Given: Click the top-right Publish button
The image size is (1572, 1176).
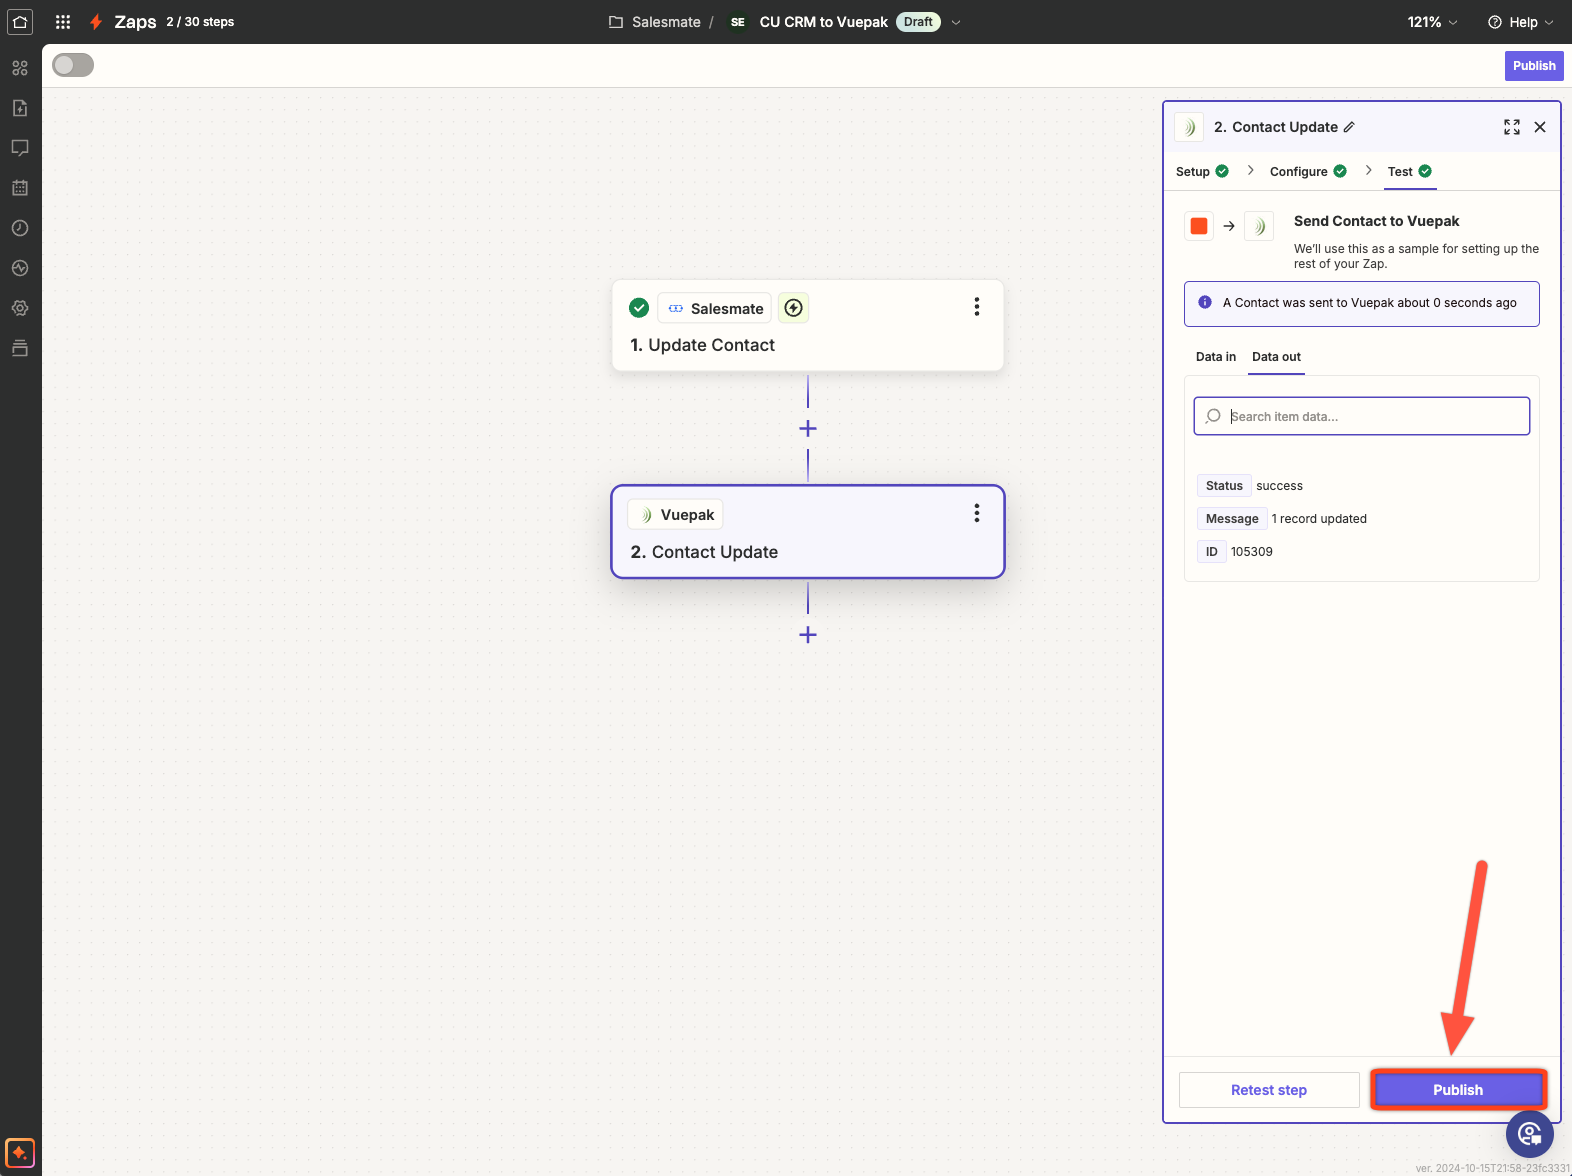Looking at the screenshot, I should point(1534,66).
